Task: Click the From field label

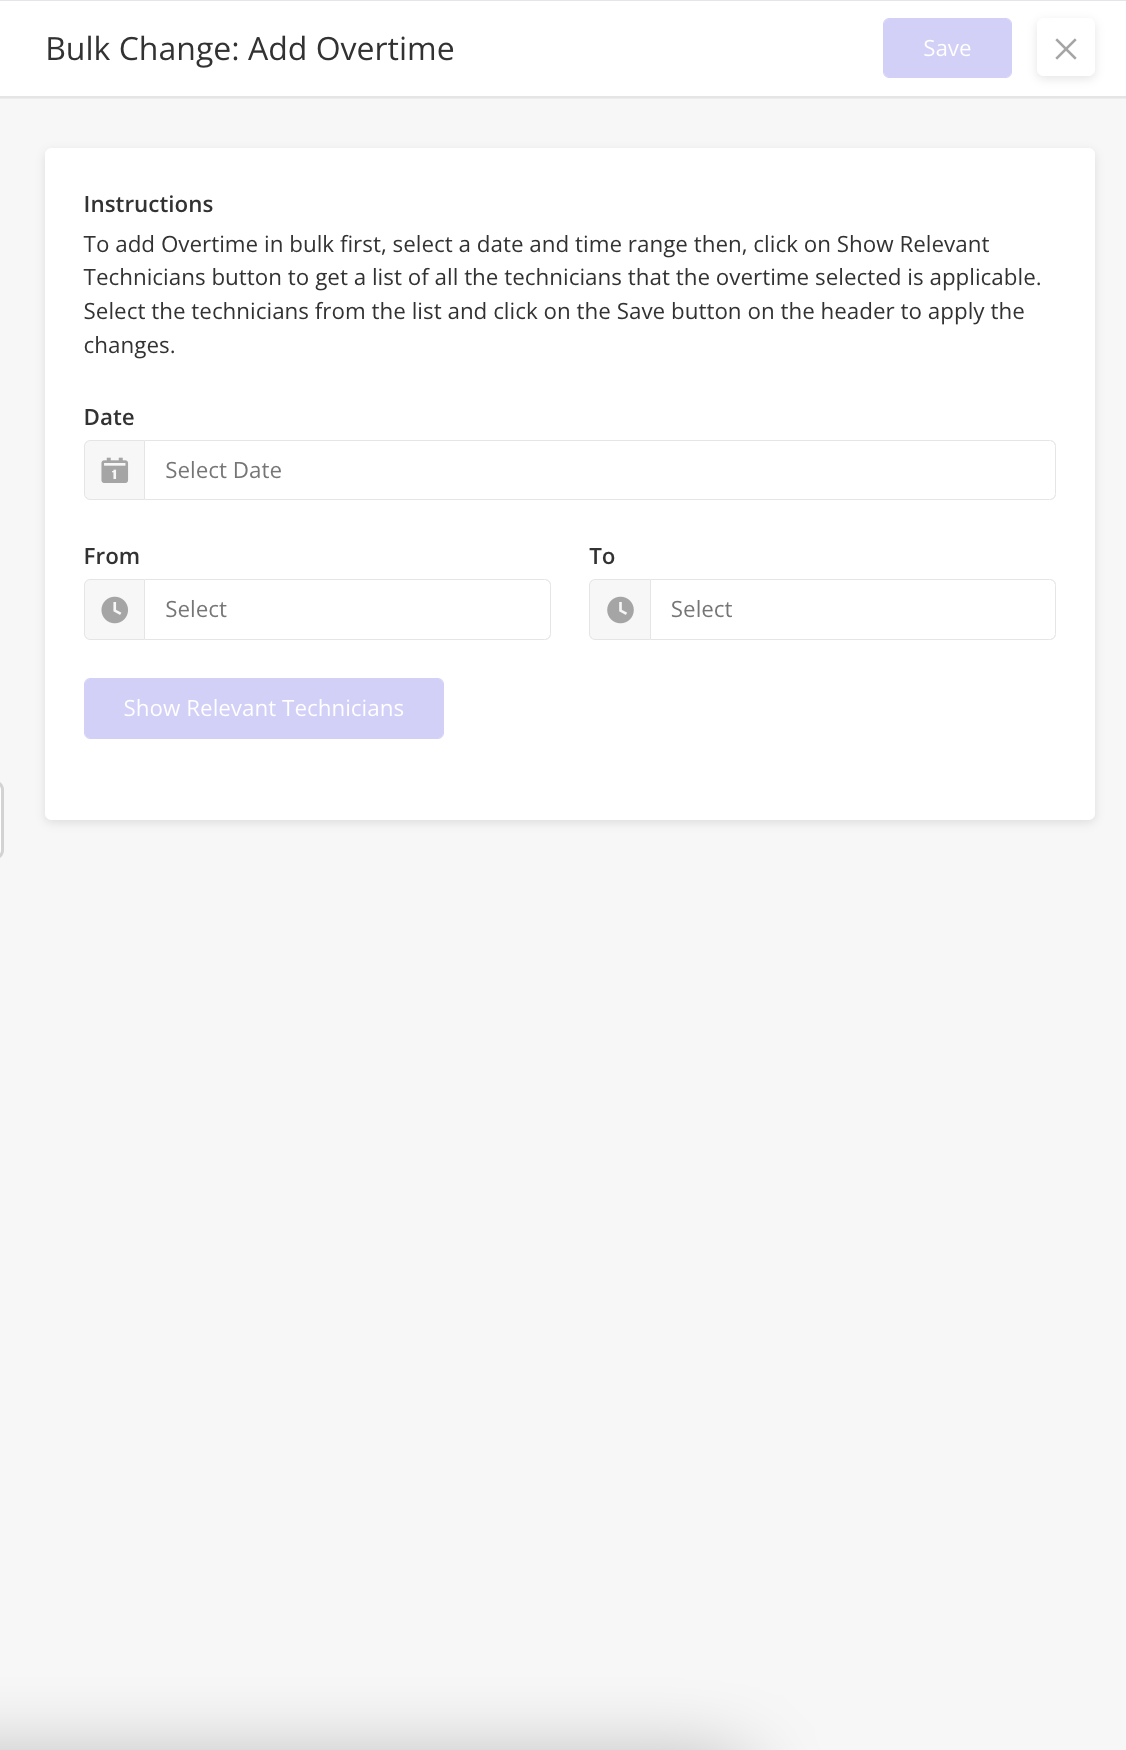Action: [112, 556]
